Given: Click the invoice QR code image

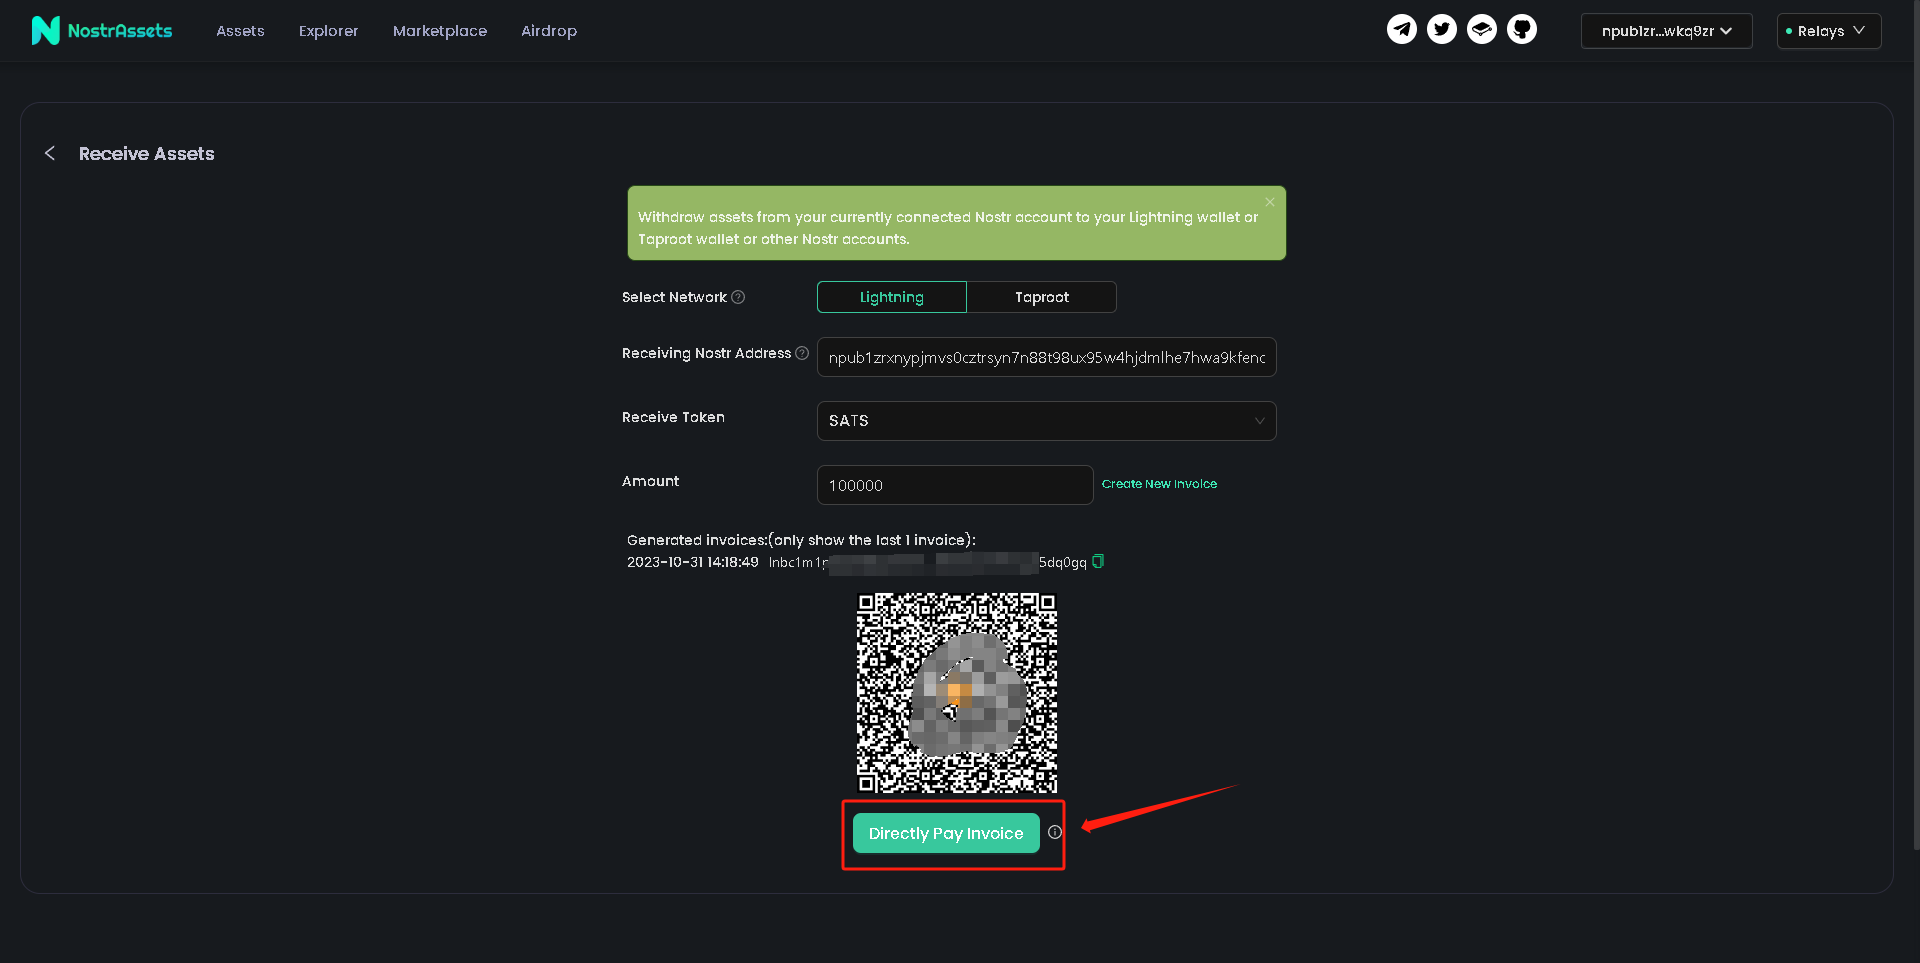Looking at the screenshot, I should (x=956, y=693).
